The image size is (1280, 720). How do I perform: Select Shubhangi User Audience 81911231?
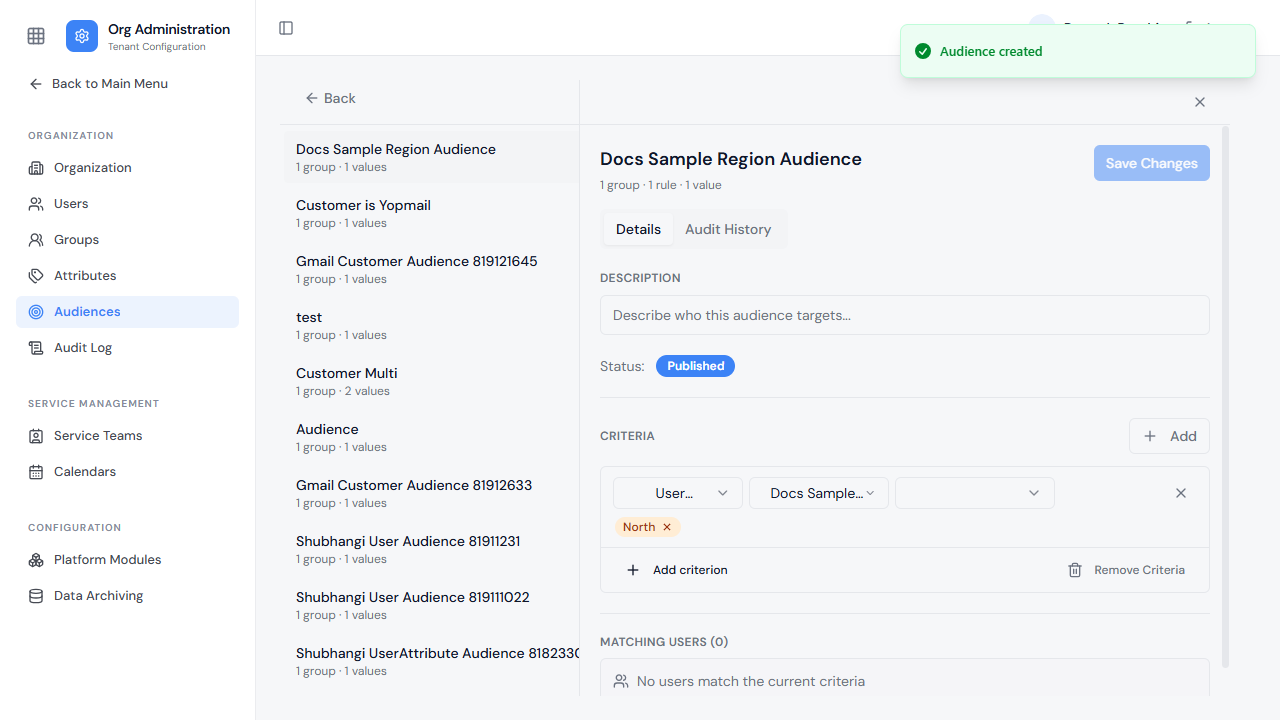coord(432,550)
